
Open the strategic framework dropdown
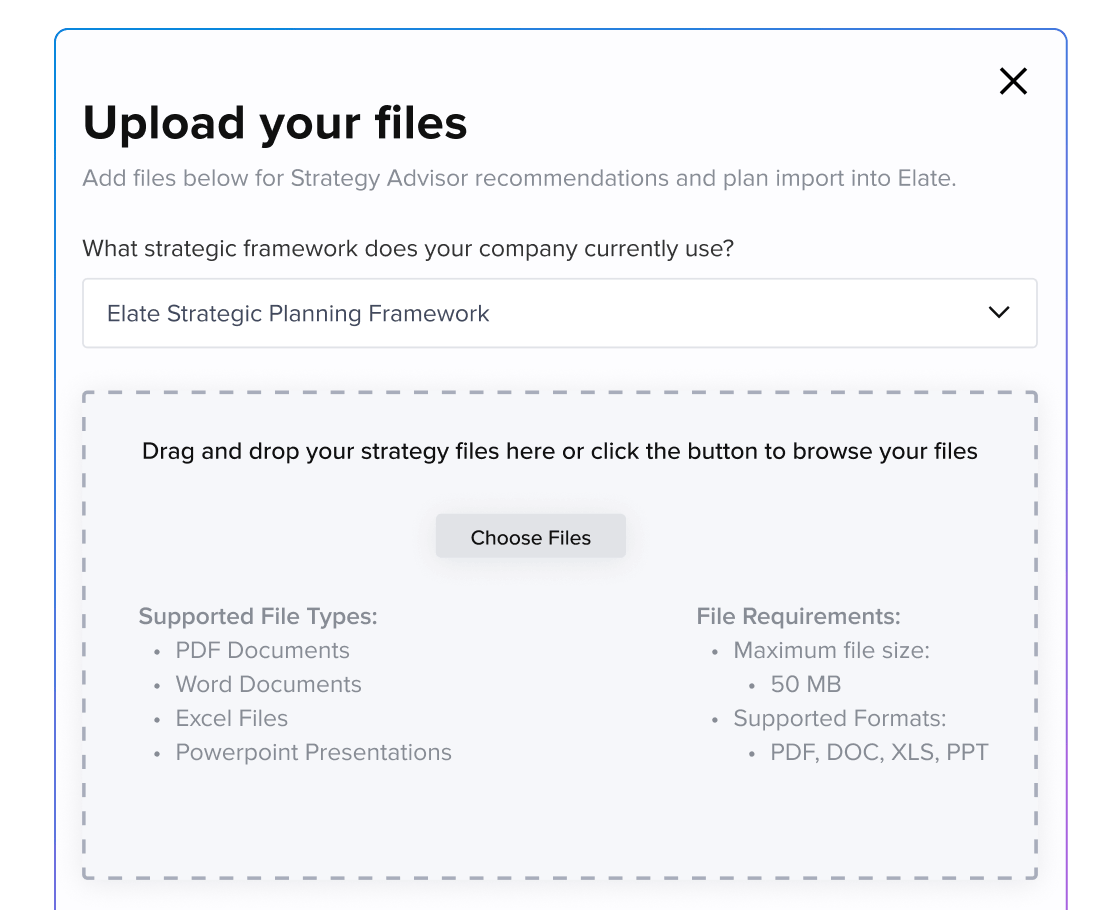point(559,313)
